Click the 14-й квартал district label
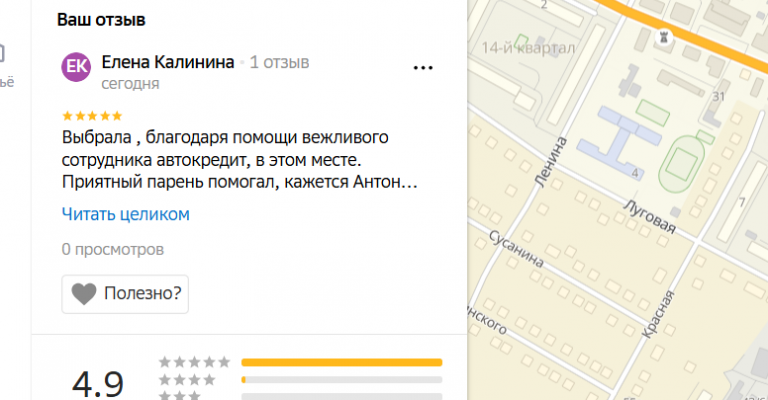Screen dimensions: 768x400 pos(528,48)
